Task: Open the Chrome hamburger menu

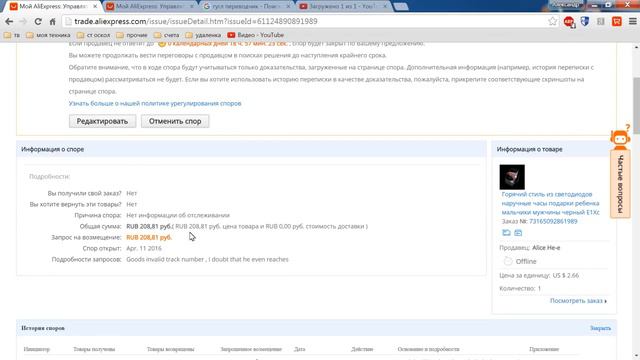Action: pyautogui.click(x=632, y=22)
